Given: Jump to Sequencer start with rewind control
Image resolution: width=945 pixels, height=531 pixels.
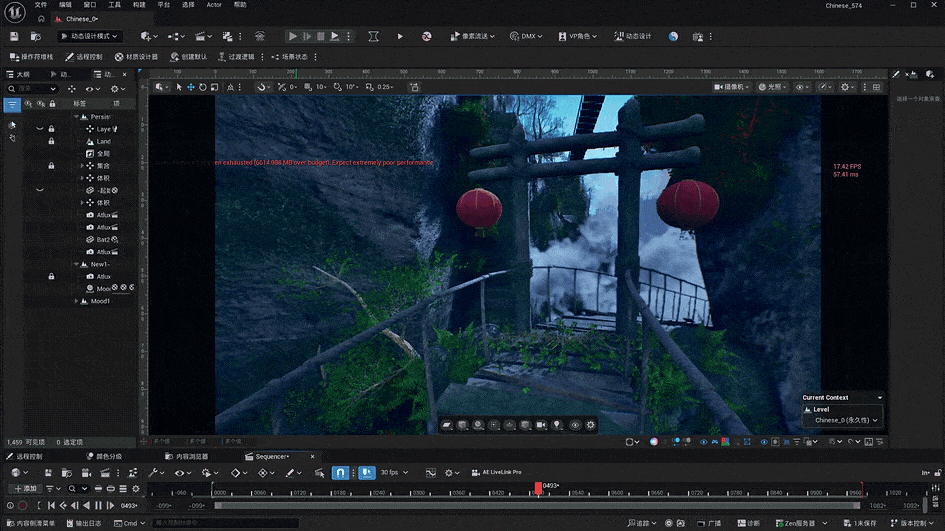Looking at the screenshot, I should 51,506.
